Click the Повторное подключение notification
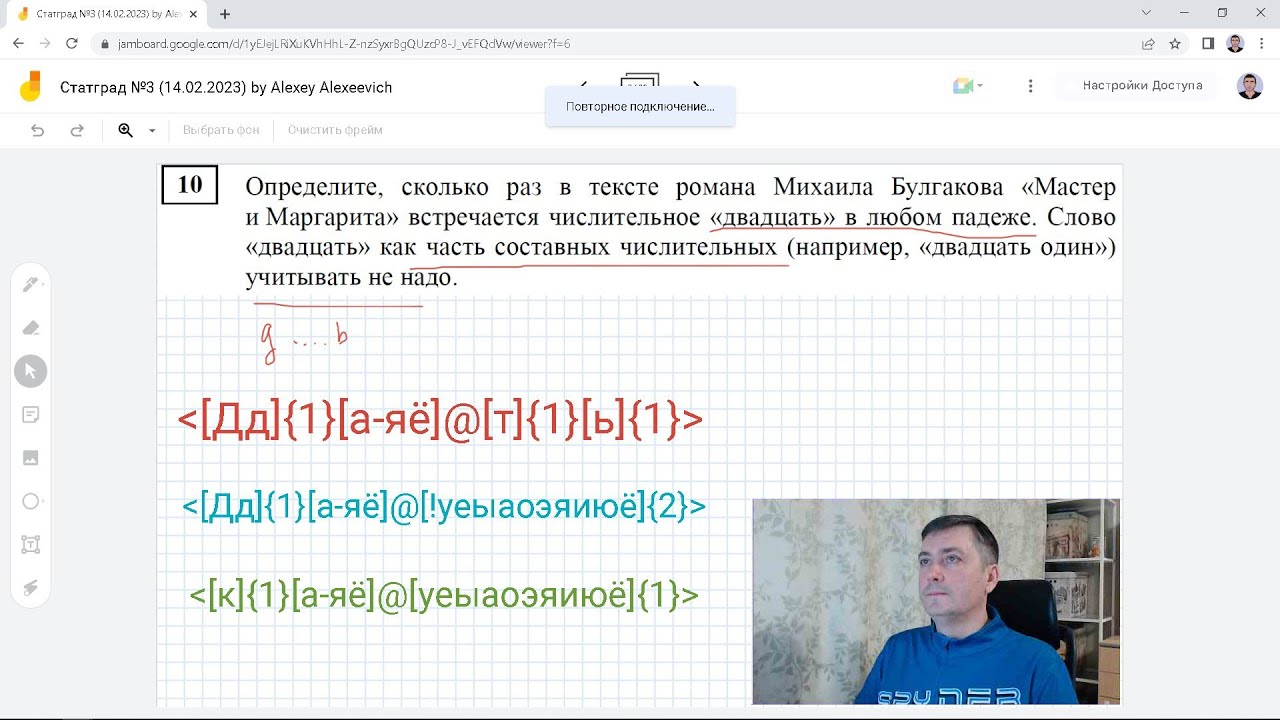 (x=640, y=106)
